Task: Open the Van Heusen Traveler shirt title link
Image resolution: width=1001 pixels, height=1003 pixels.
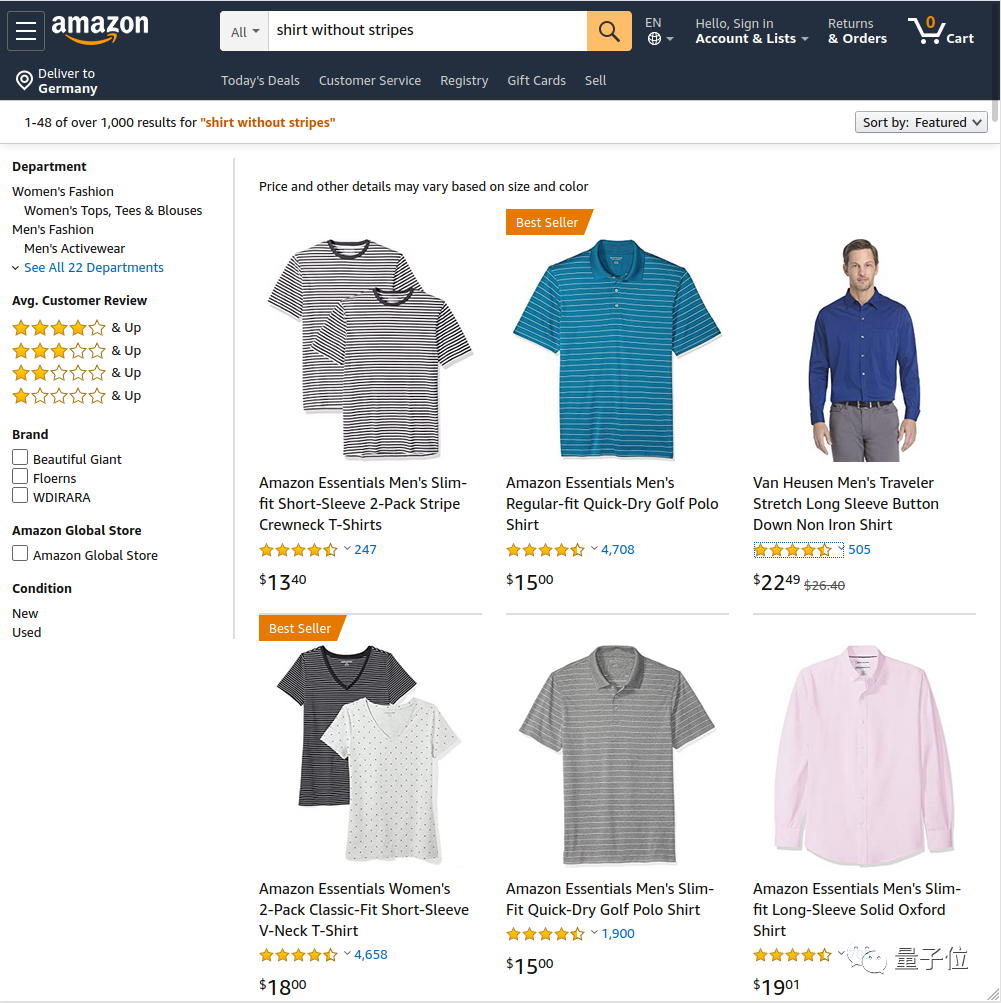Action: pyautogui.click(x=846, y=503)
